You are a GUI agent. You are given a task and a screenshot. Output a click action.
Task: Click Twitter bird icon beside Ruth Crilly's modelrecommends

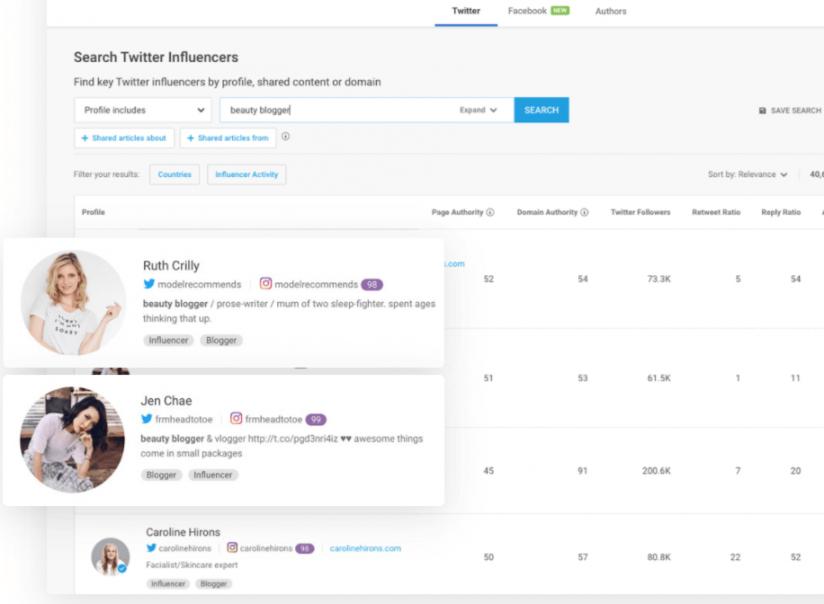coord(149,285)
